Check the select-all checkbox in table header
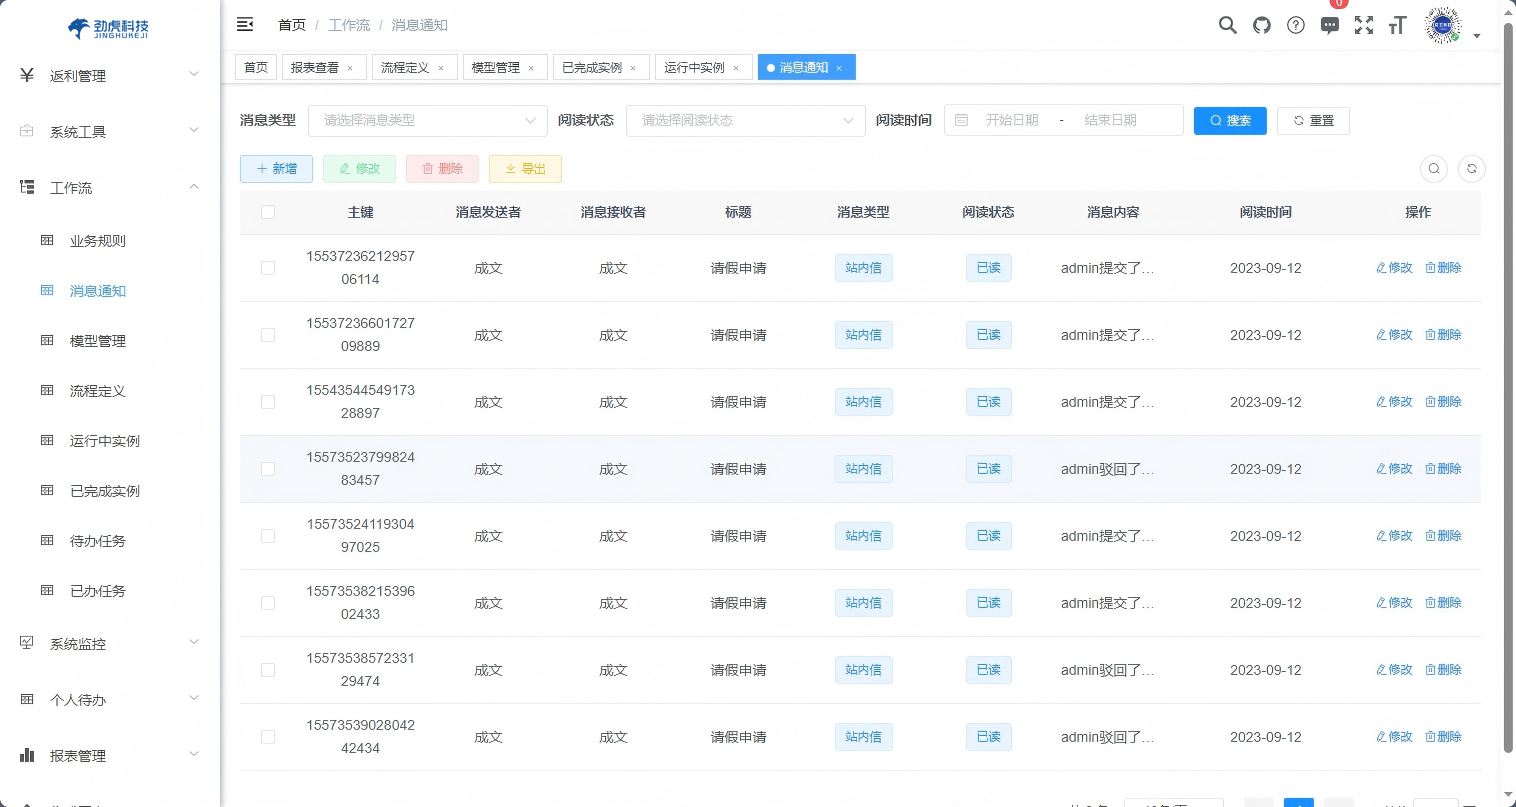The width and height of the screenshot is (1516, 807). (x=268, y=212)
